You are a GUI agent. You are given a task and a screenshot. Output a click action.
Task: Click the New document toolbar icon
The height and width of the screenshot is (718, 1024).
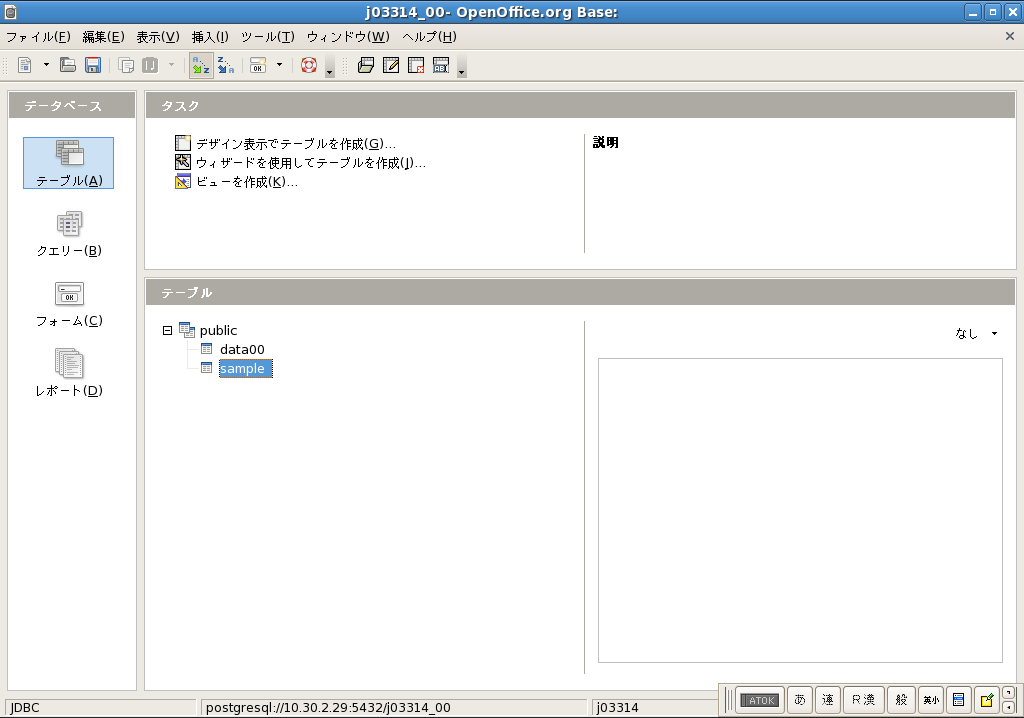25,65
